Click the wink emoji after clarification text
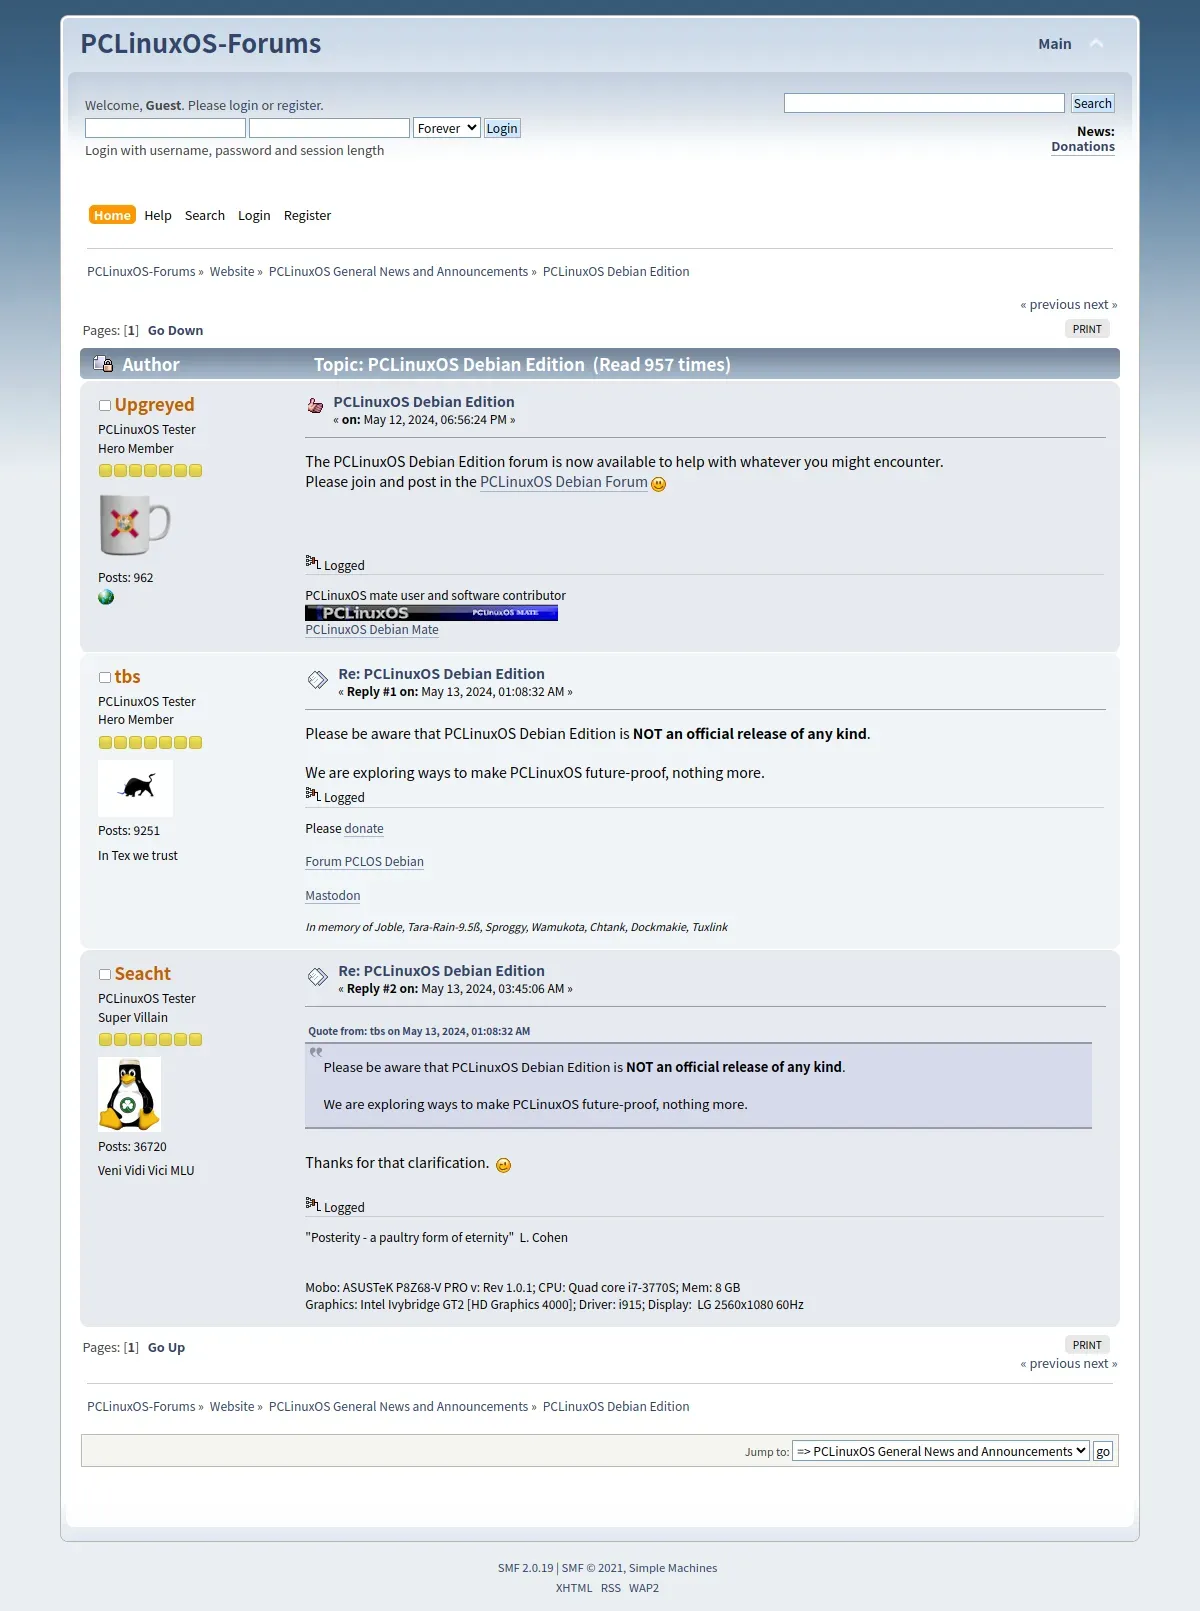The height and width of the screenshot is (1611, 1200). click(x=503, y=1165)
